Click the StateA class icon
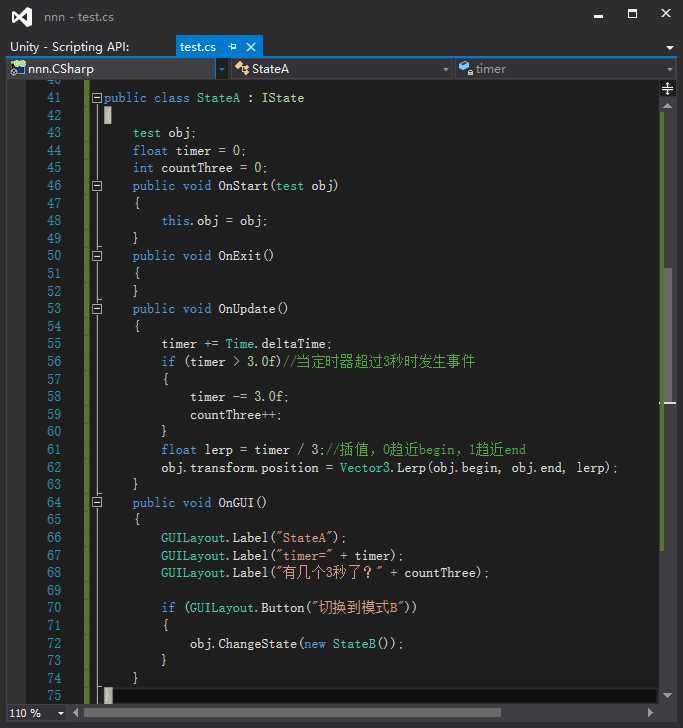The height and width of the screenshot is (728, 683). (242, 68)
